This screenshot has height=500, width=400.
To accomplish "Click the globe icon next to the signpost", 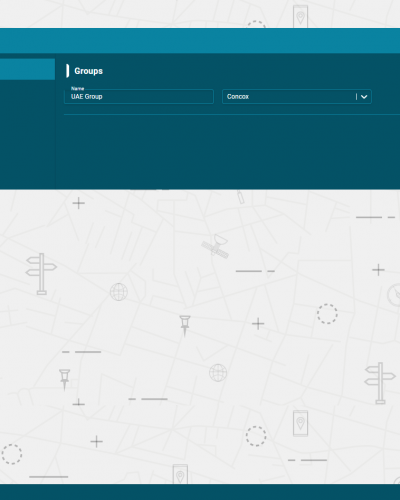I will 119,292.
